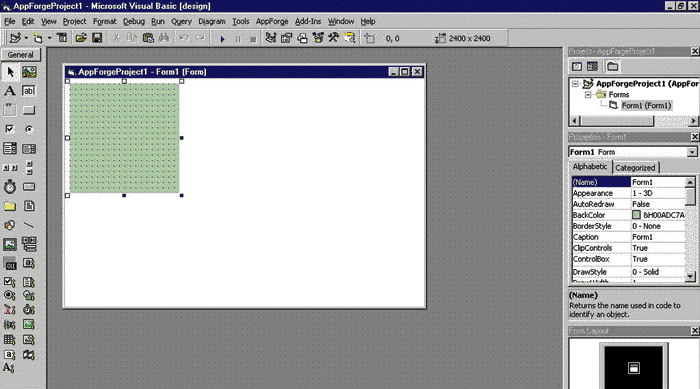
Task: Click the Save Project toolbar icon
Action: [97, 38]
